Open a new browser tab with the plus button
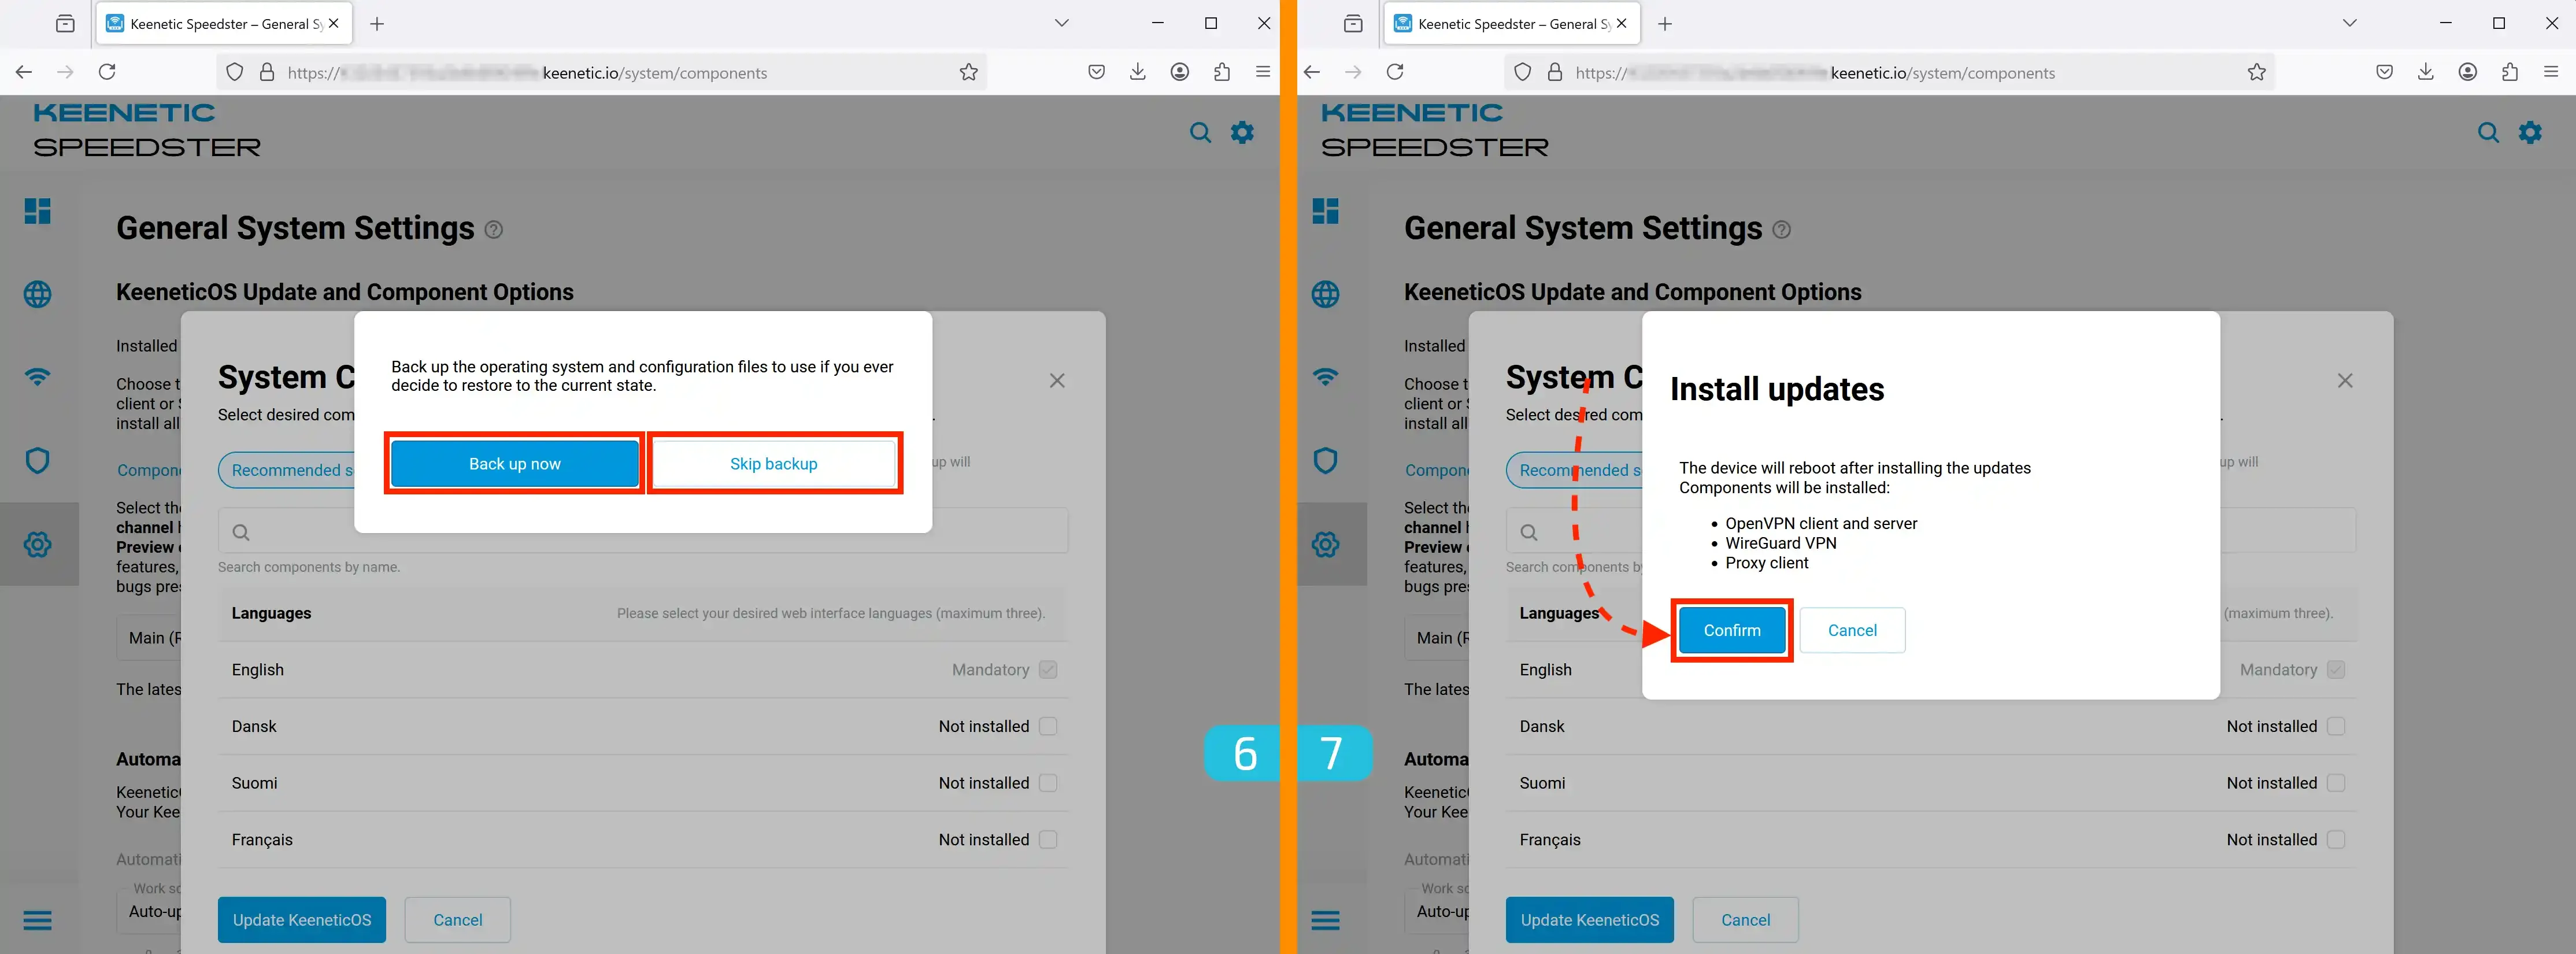The image size is (2576, 954). 377,23
